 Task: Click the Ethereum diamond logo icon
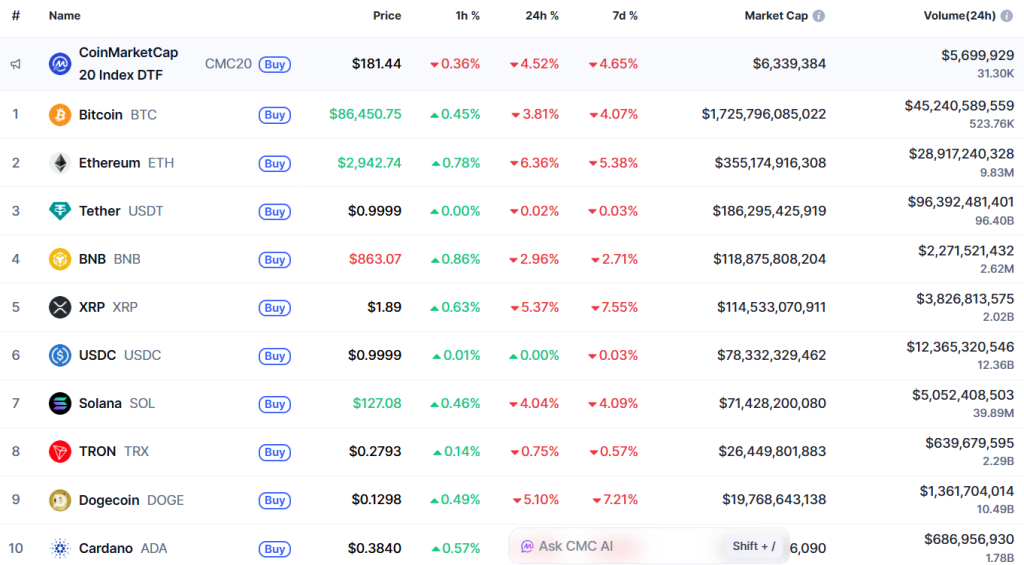point(60,163)
